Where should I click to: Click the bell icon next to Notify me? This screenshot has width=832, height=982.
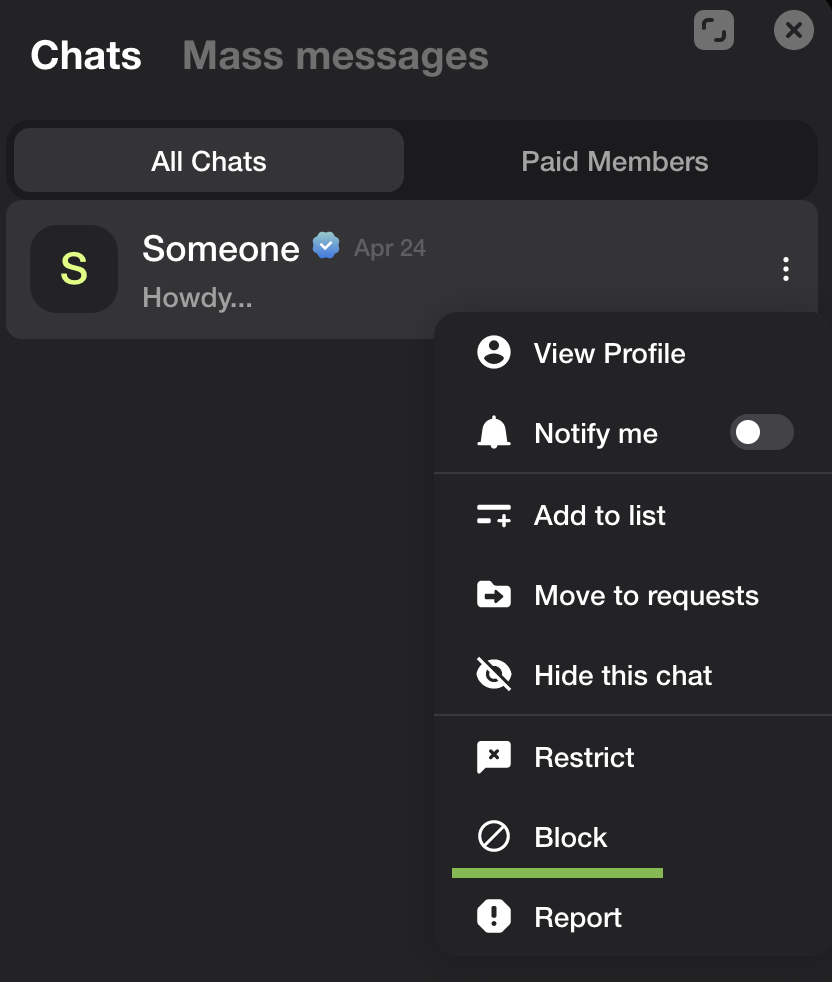pos(494,433)
